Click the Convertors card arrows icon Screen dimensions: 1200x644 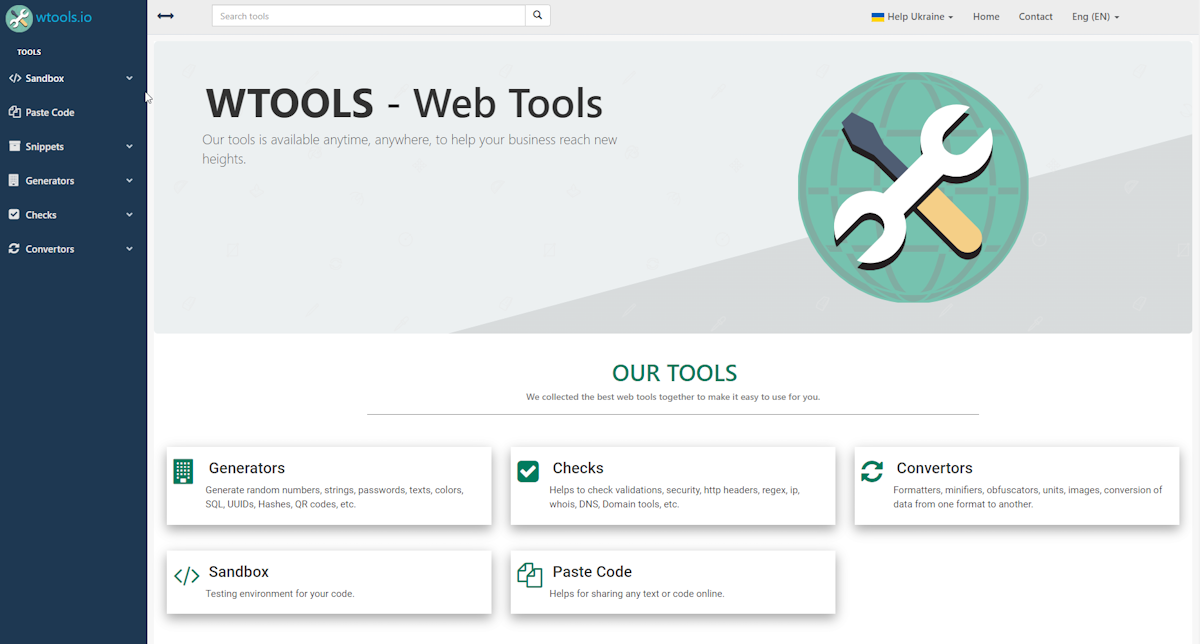pos(872,471)
